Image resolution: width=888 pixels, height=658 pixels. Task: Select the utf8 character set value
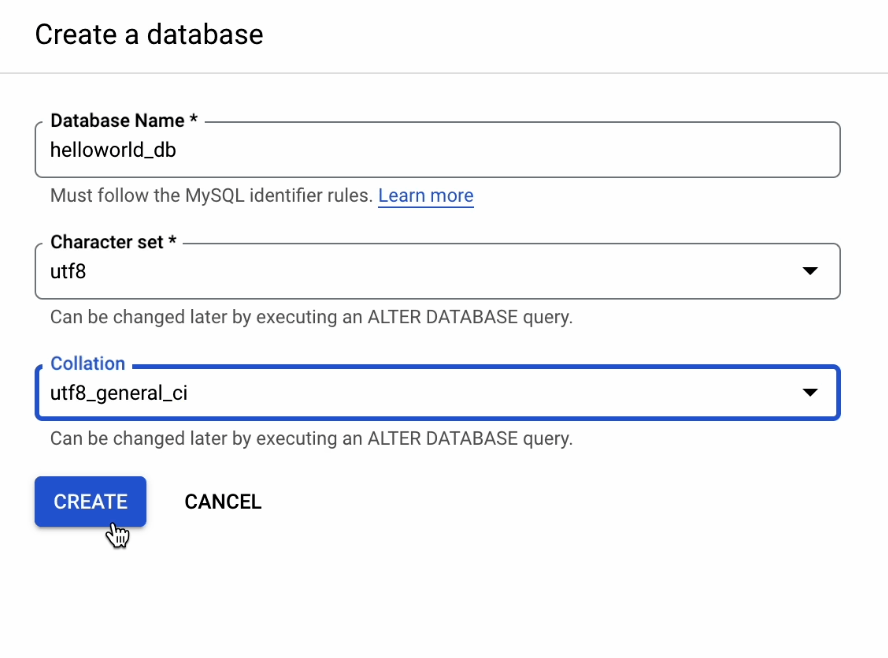point(69,271)
